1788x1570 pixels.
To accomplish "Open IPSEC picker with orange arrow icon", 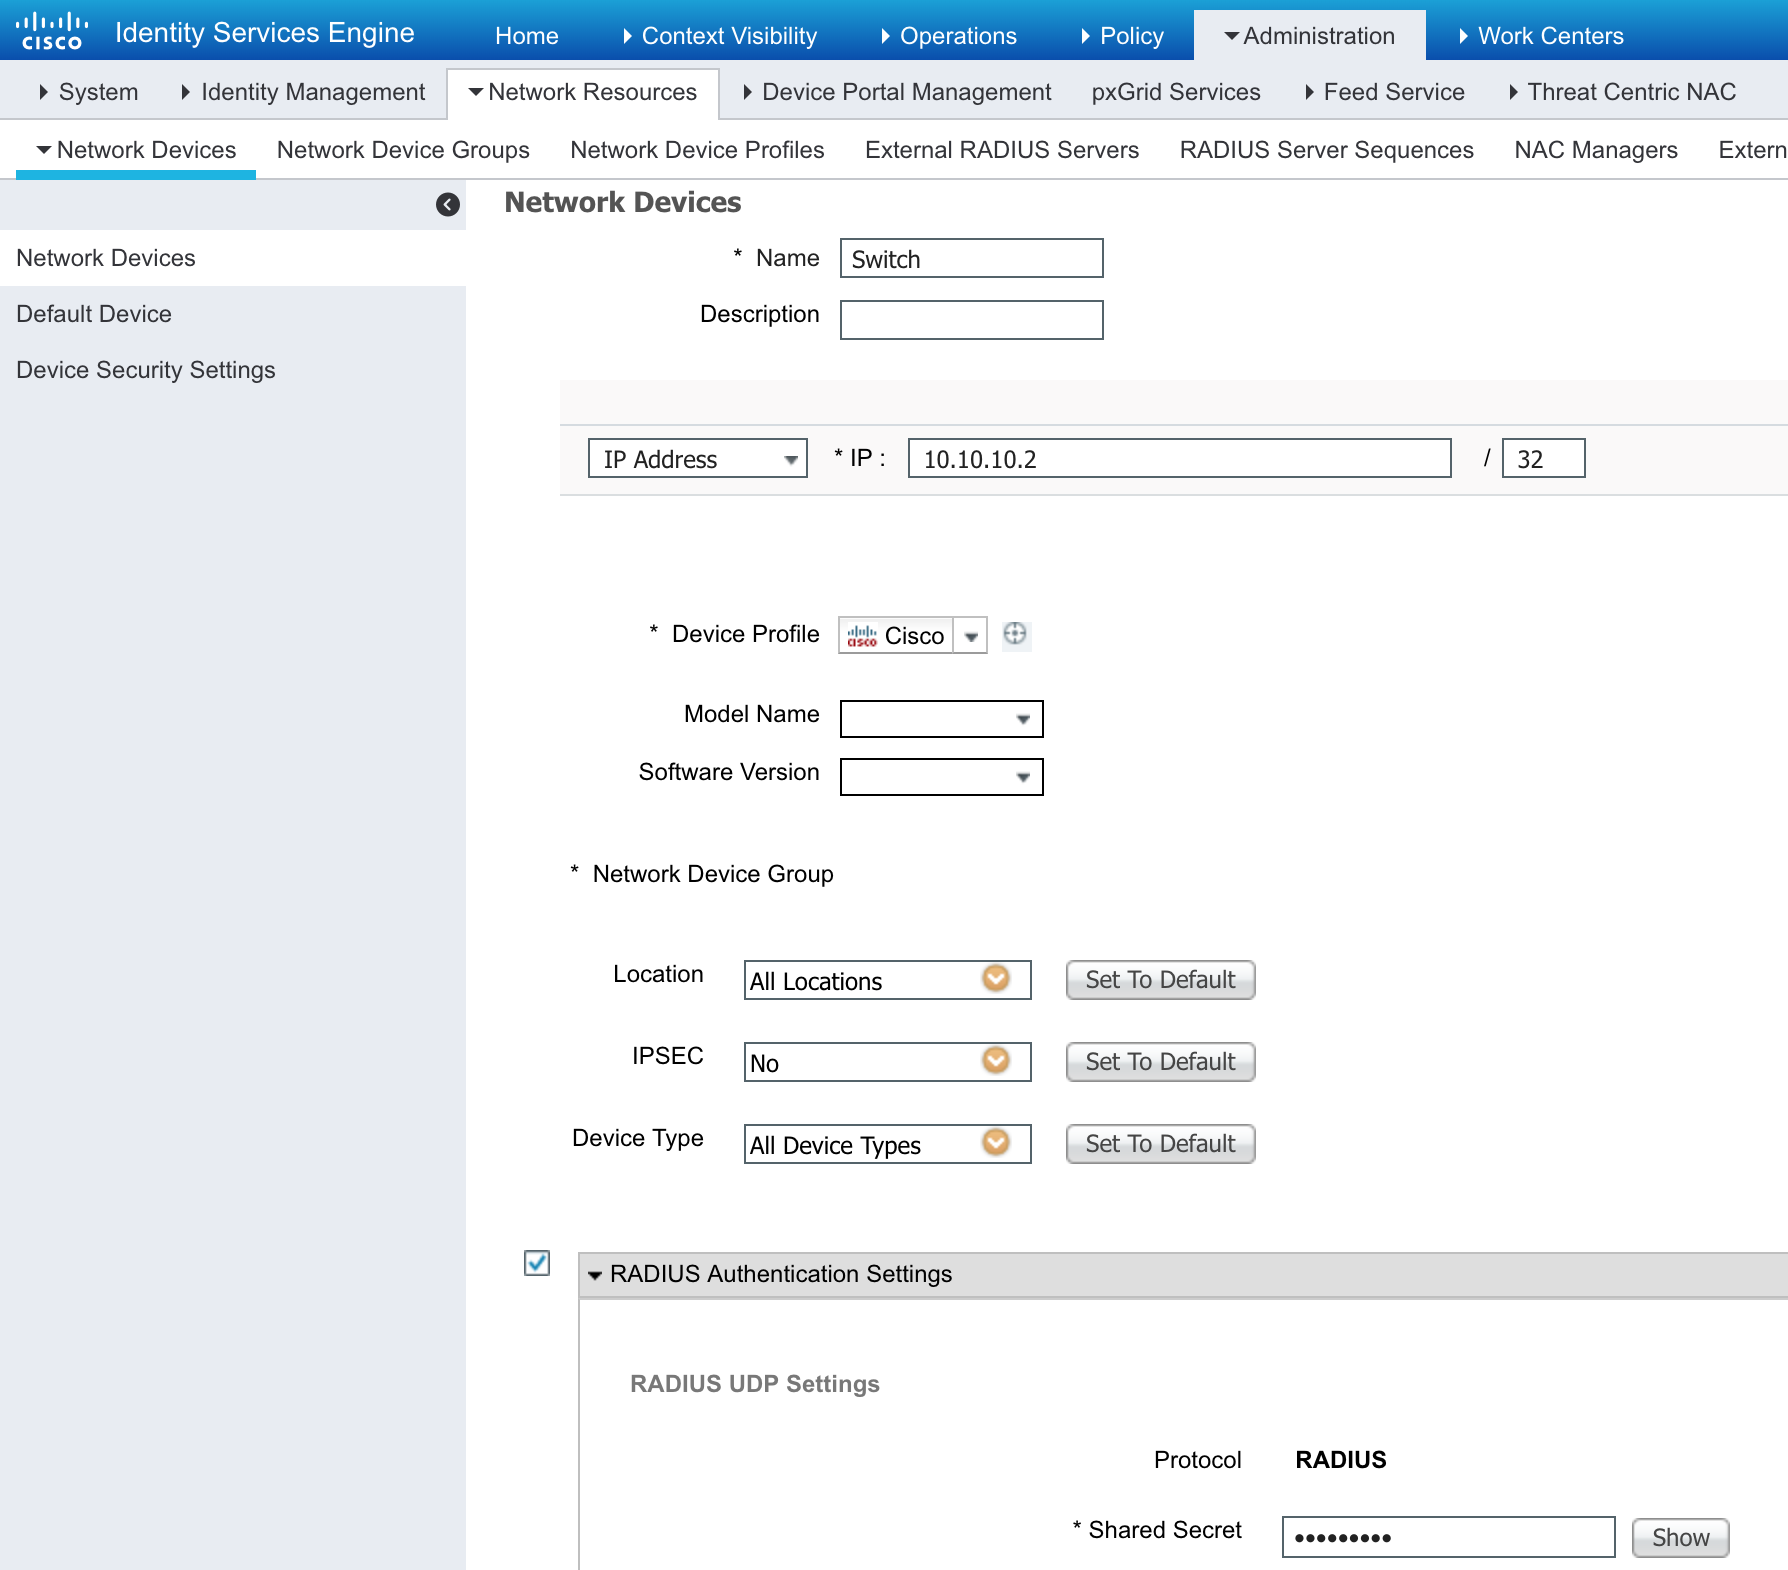I will [995, 1060].
